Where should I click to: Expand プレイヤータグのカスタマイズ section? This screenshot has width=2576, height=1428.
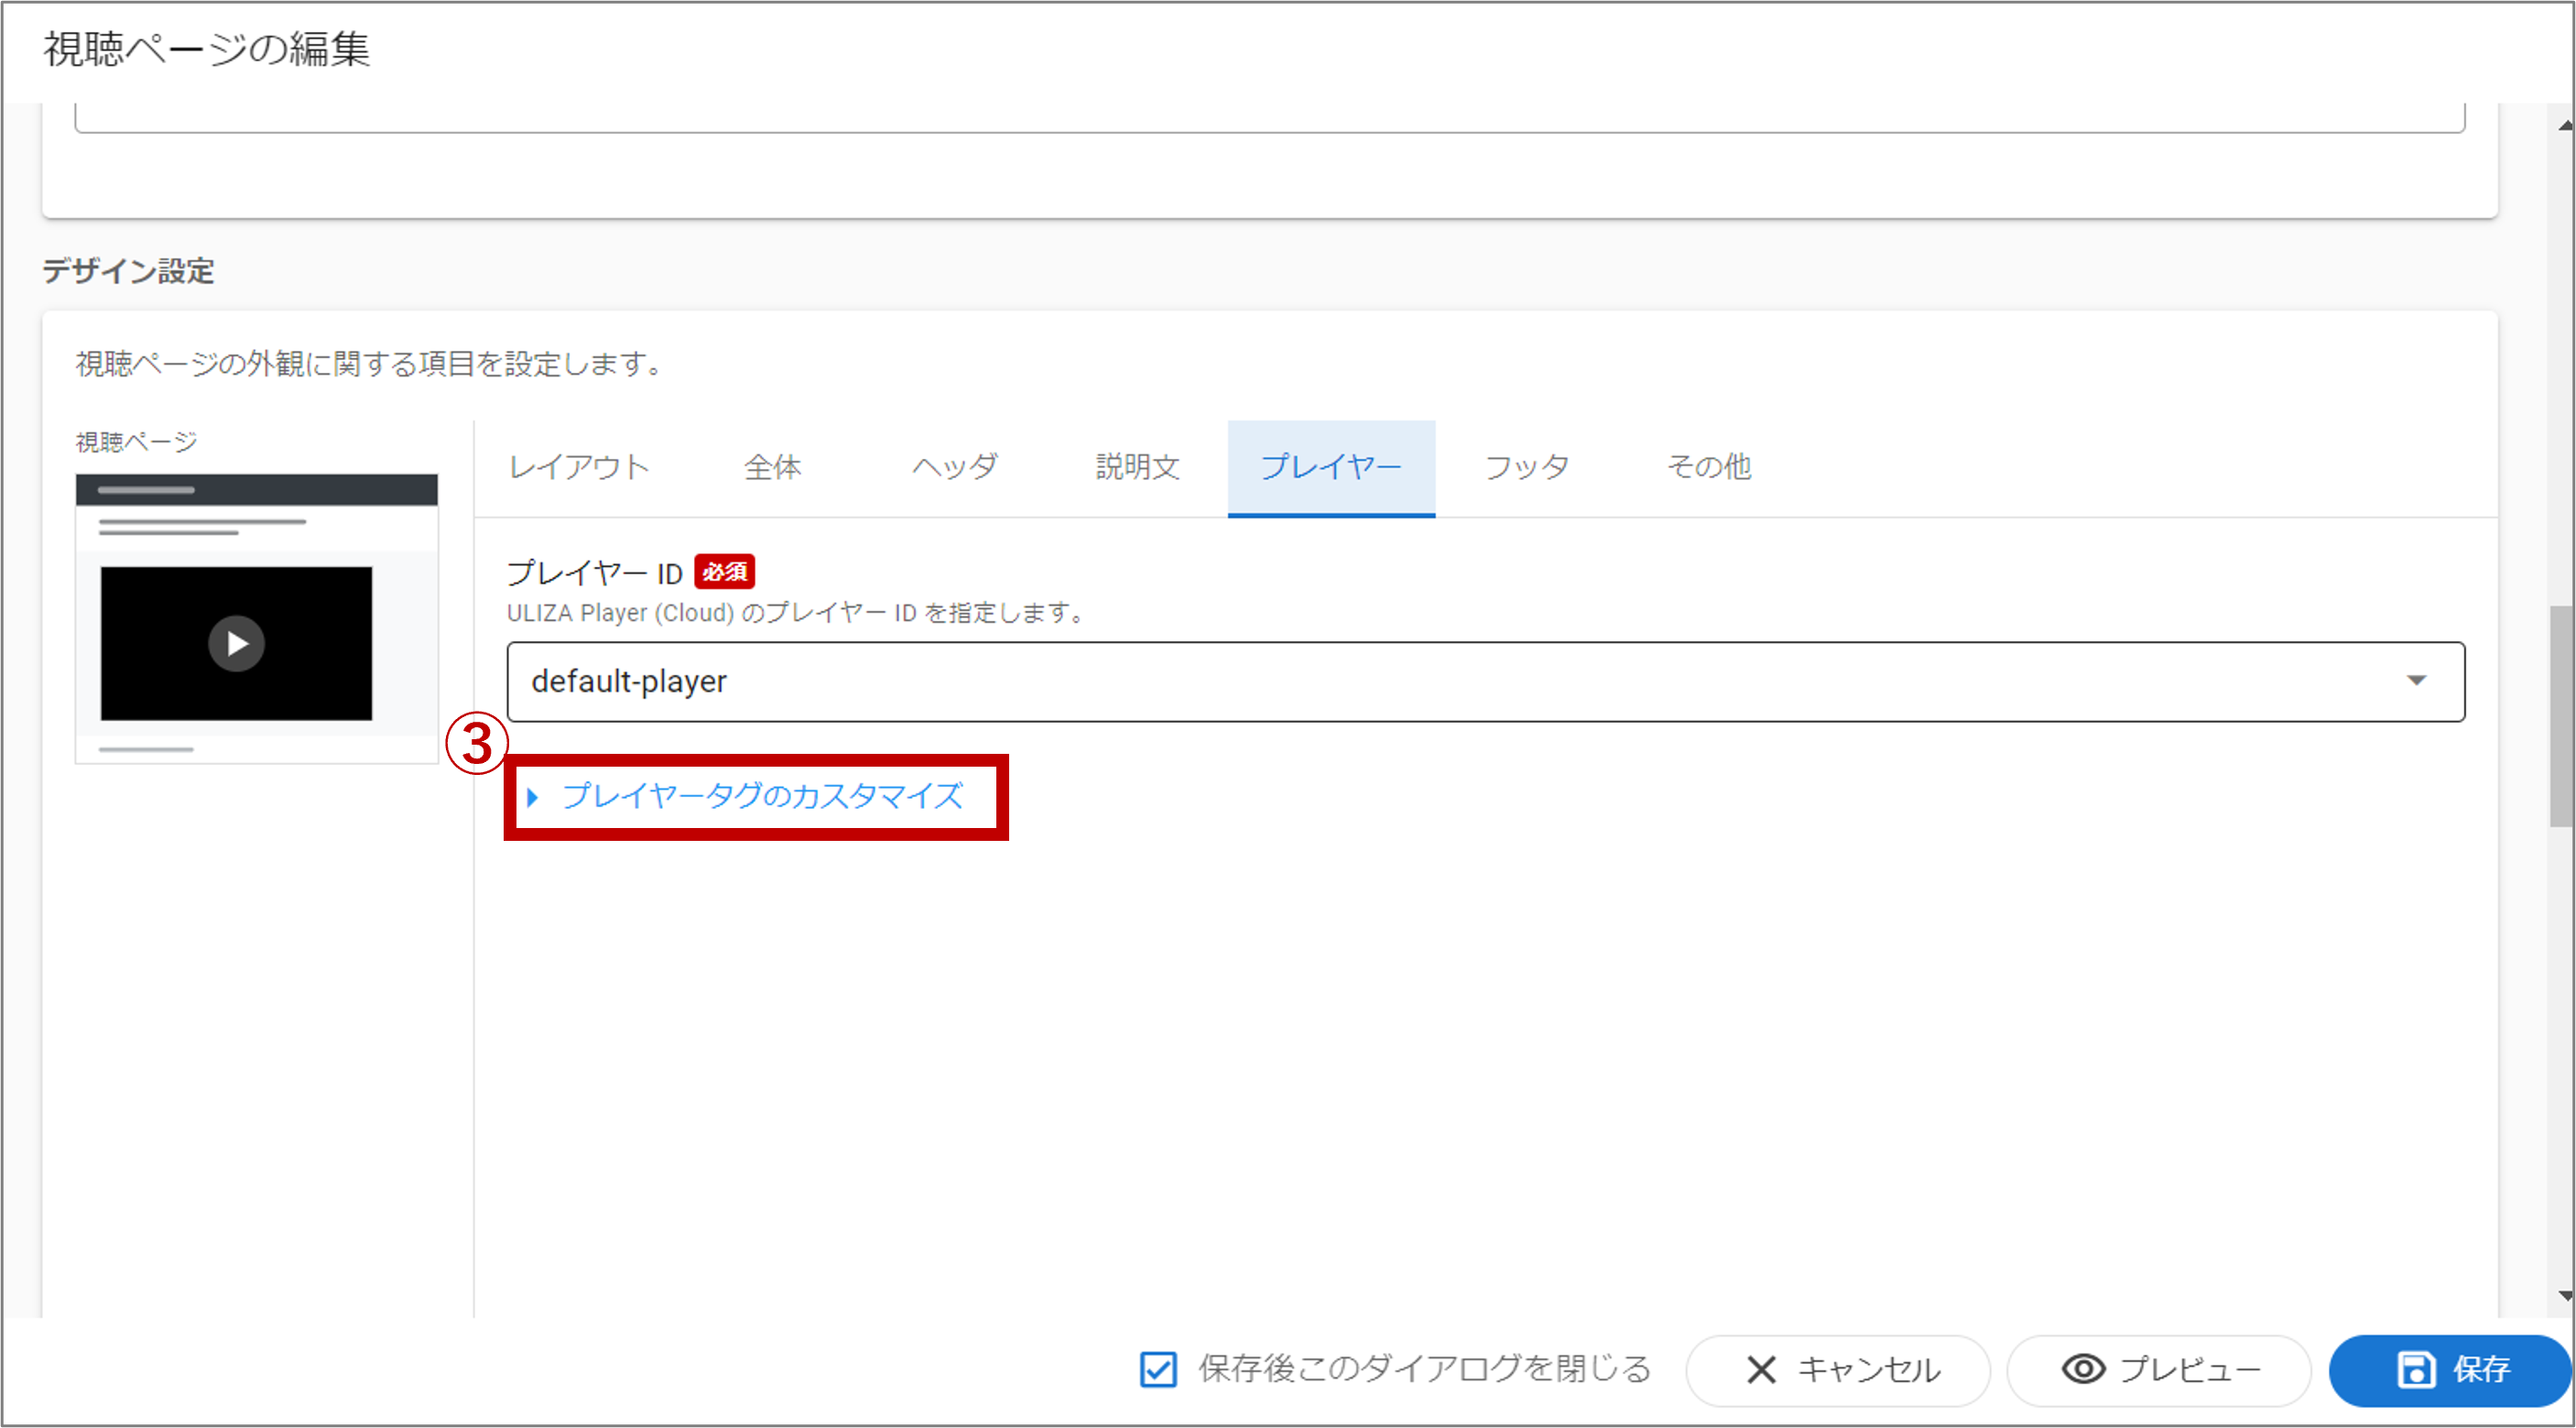760,796
